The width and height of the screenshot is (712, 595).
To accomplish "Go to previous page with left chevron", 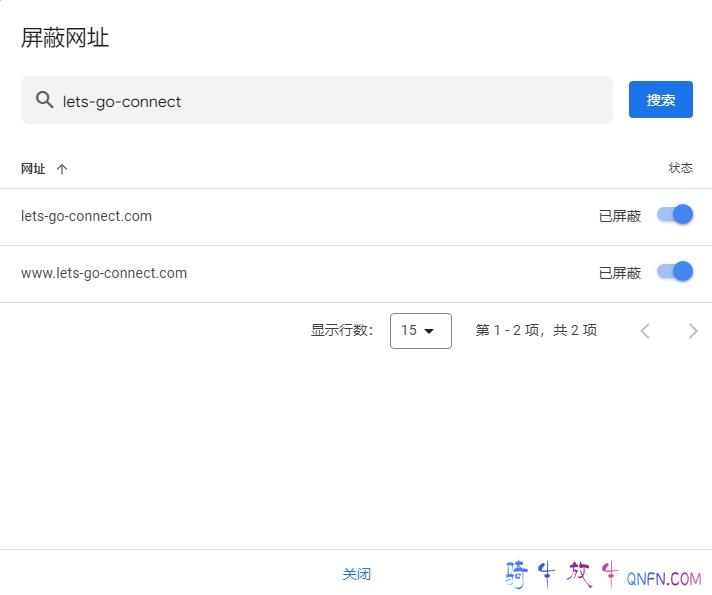I will 645,331.
